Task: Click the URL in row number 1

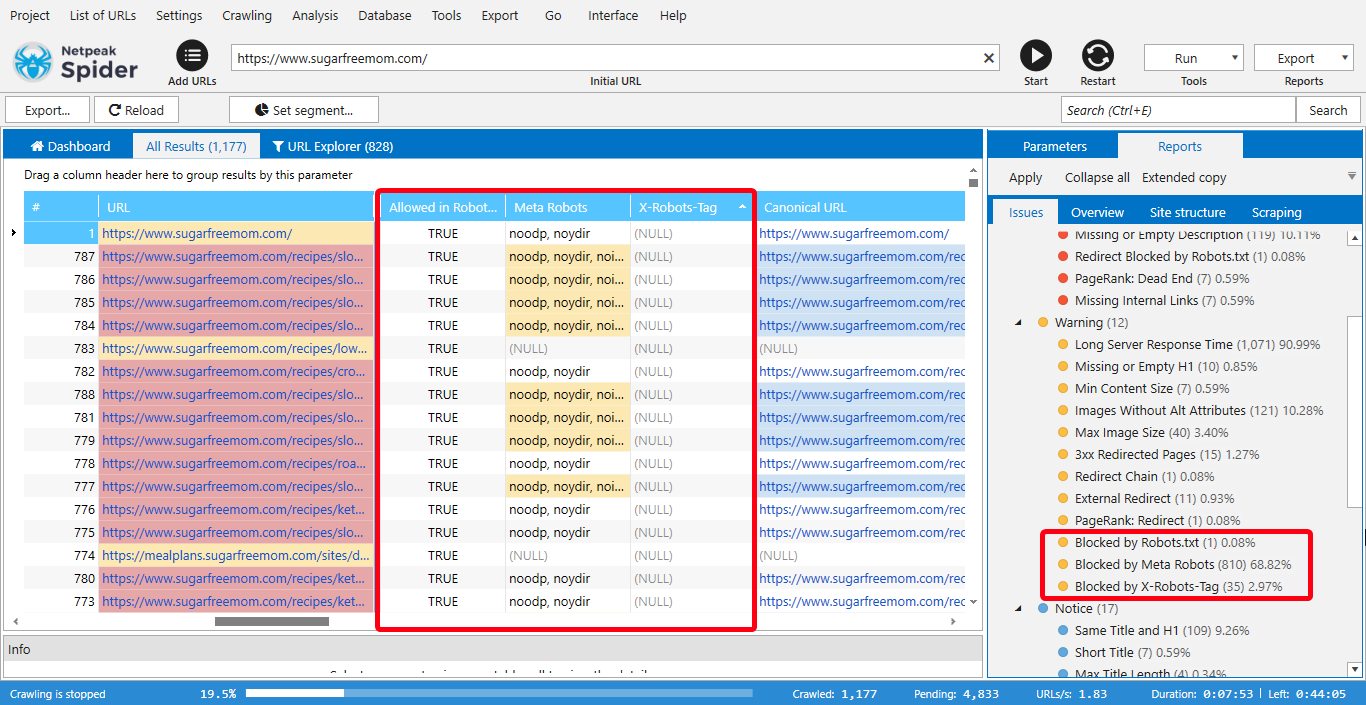Action: pyautogui.click(x=197, y=233)
